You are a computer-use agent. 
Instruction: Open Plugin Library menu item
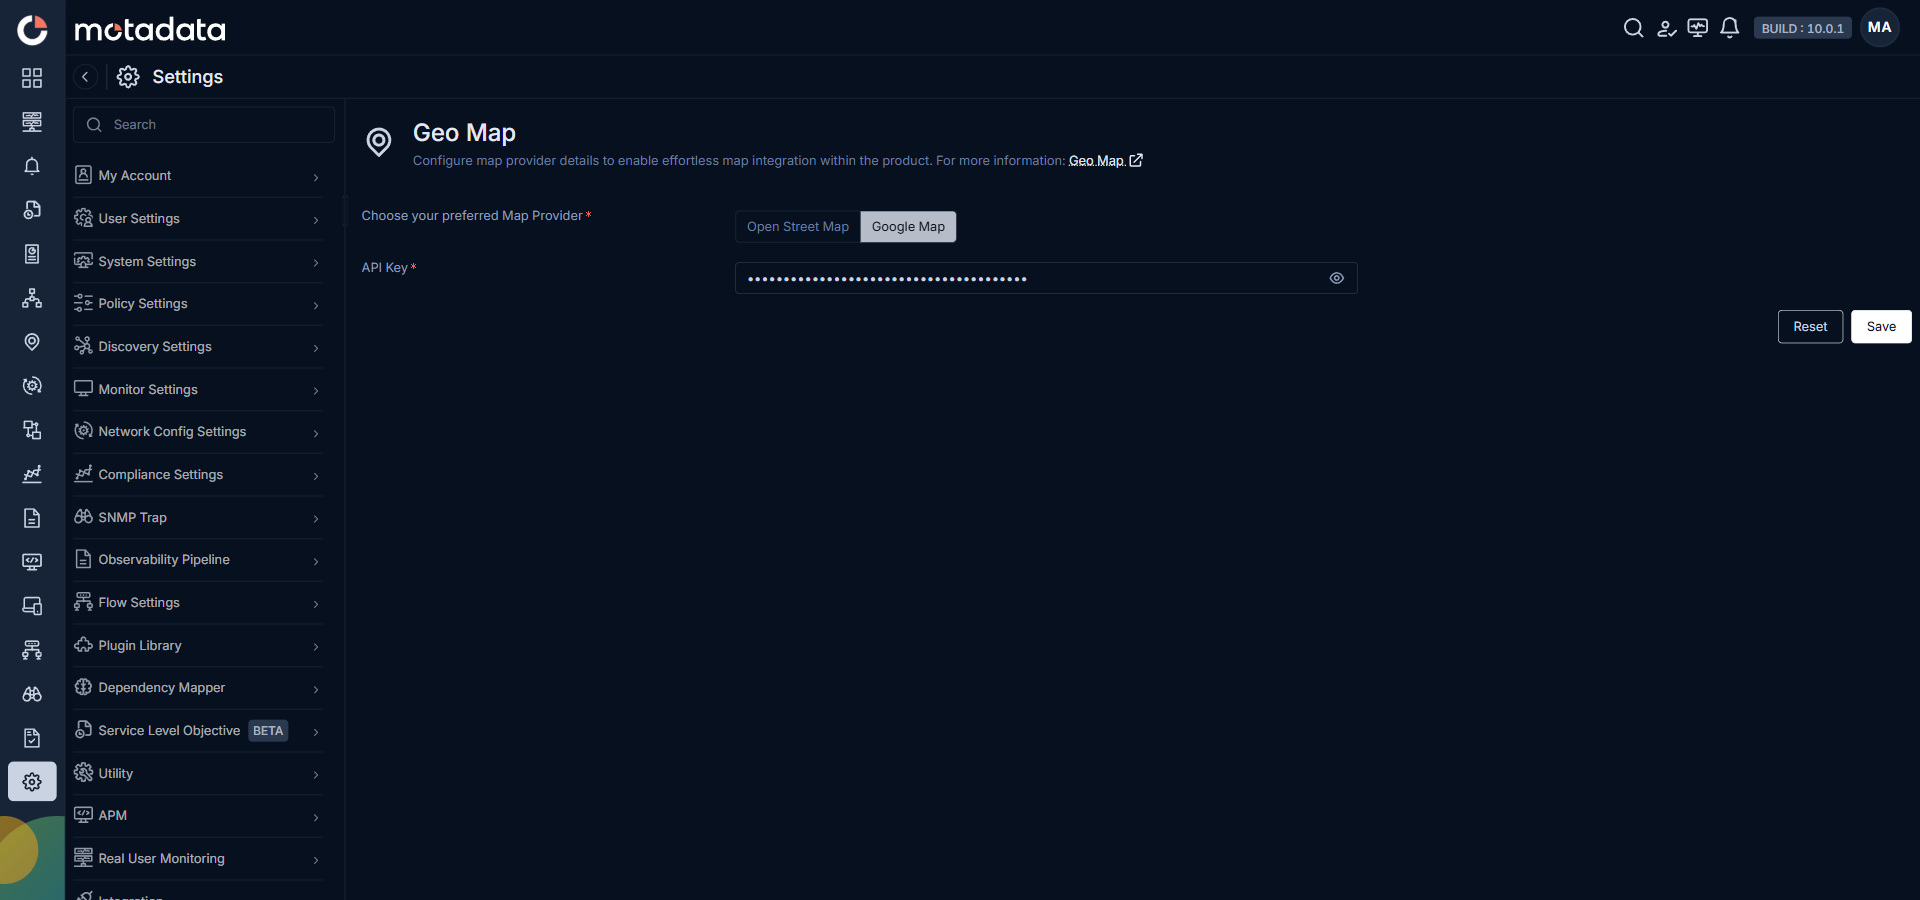(198, 646)
